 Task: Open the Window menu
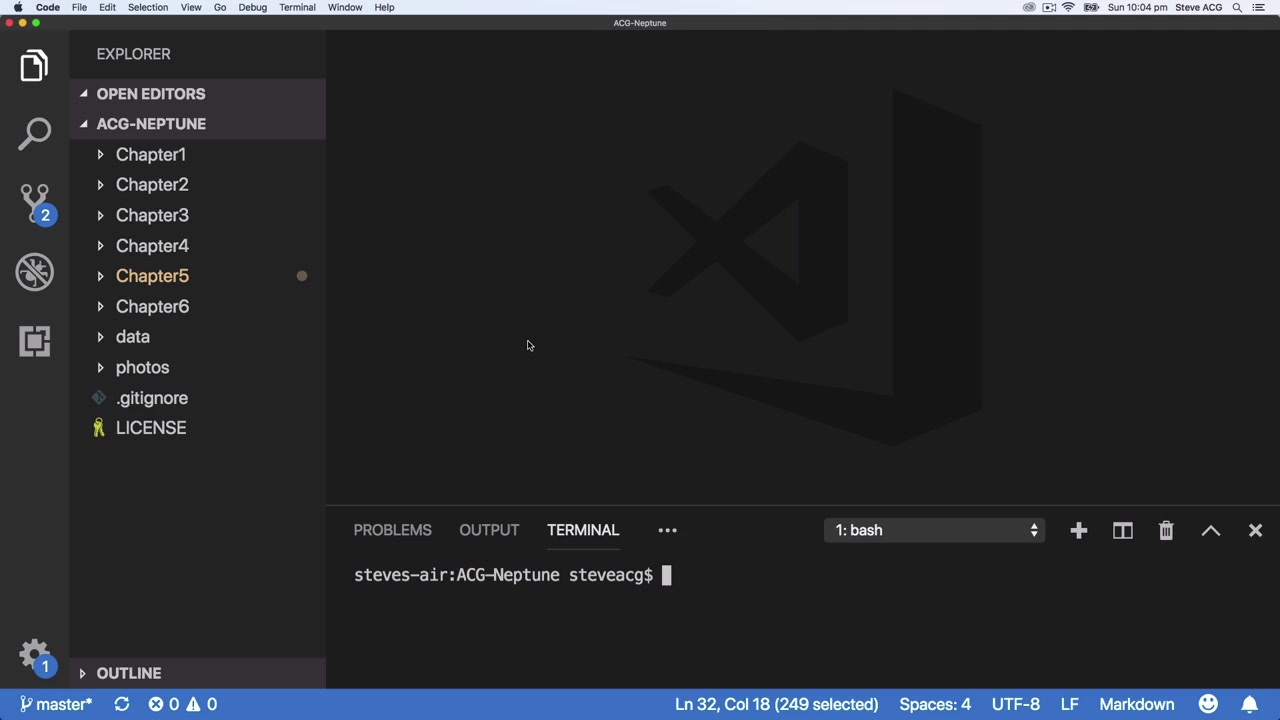pyautogui.click(x=345, y=7)
